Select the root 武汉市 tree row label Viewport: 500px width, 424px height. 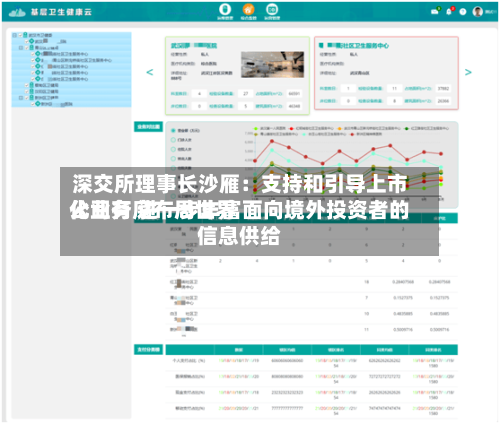(x=40, y=35)
